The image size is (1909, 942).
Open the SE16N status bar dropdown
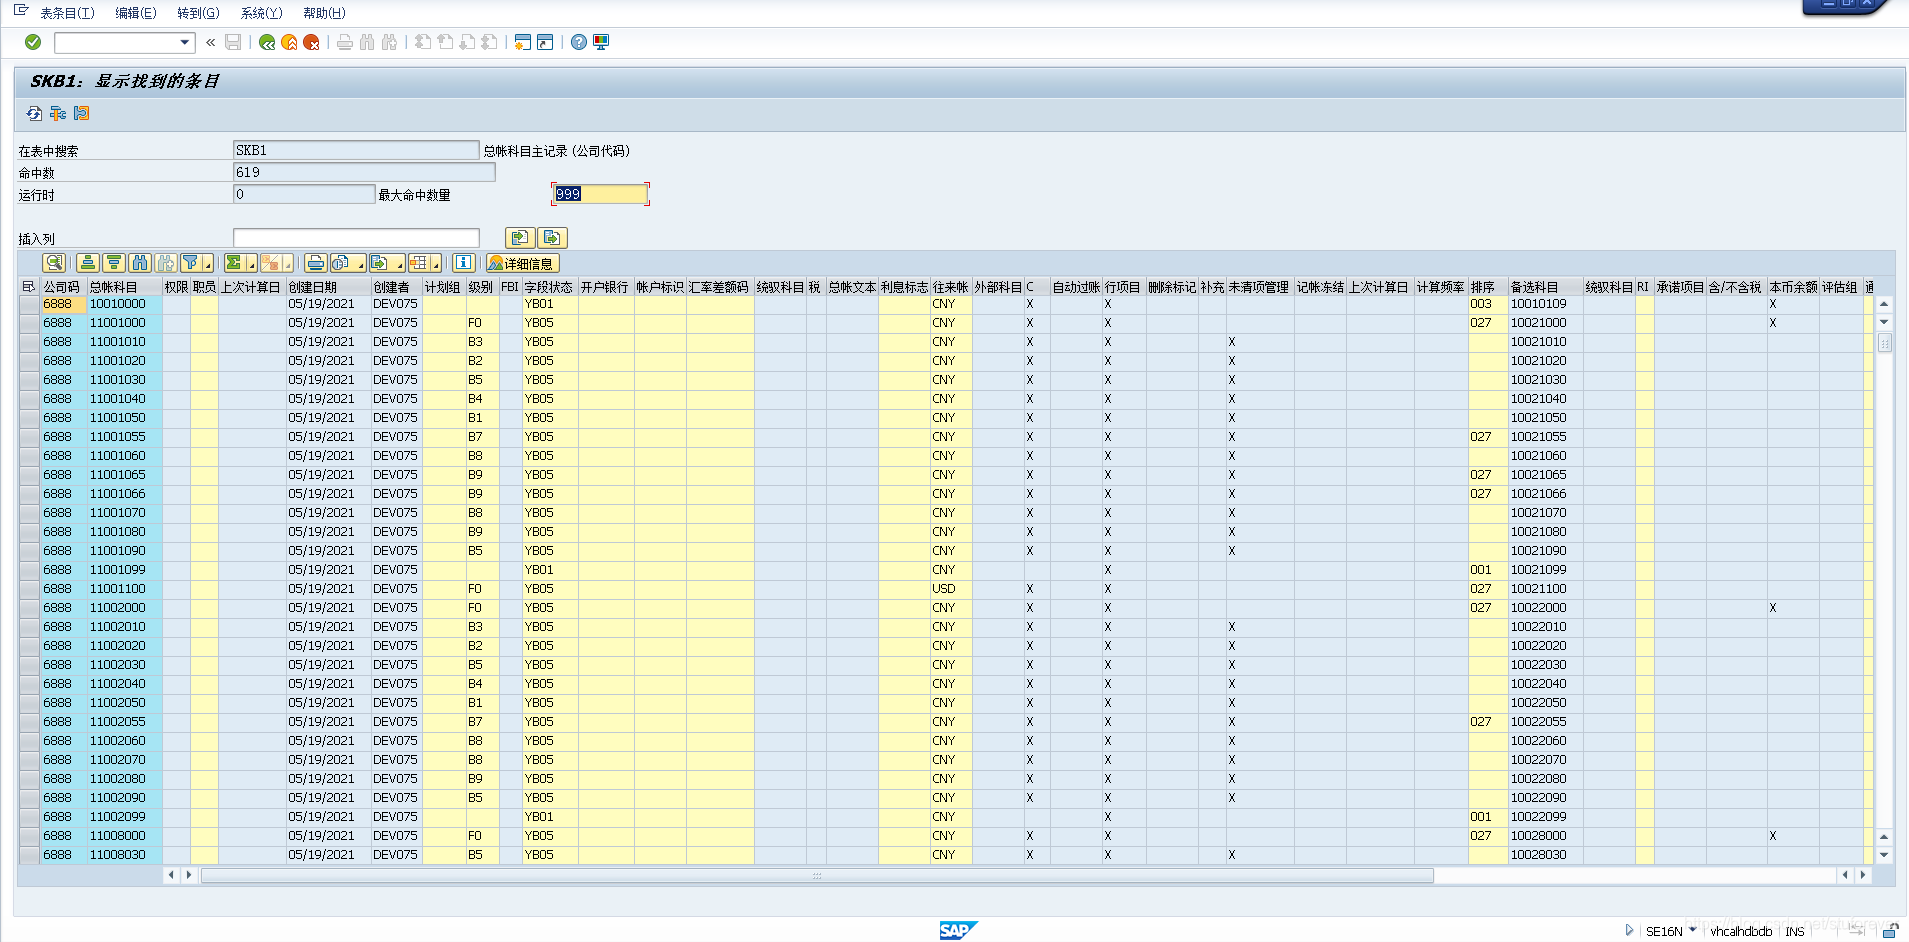click(1692, 930)
